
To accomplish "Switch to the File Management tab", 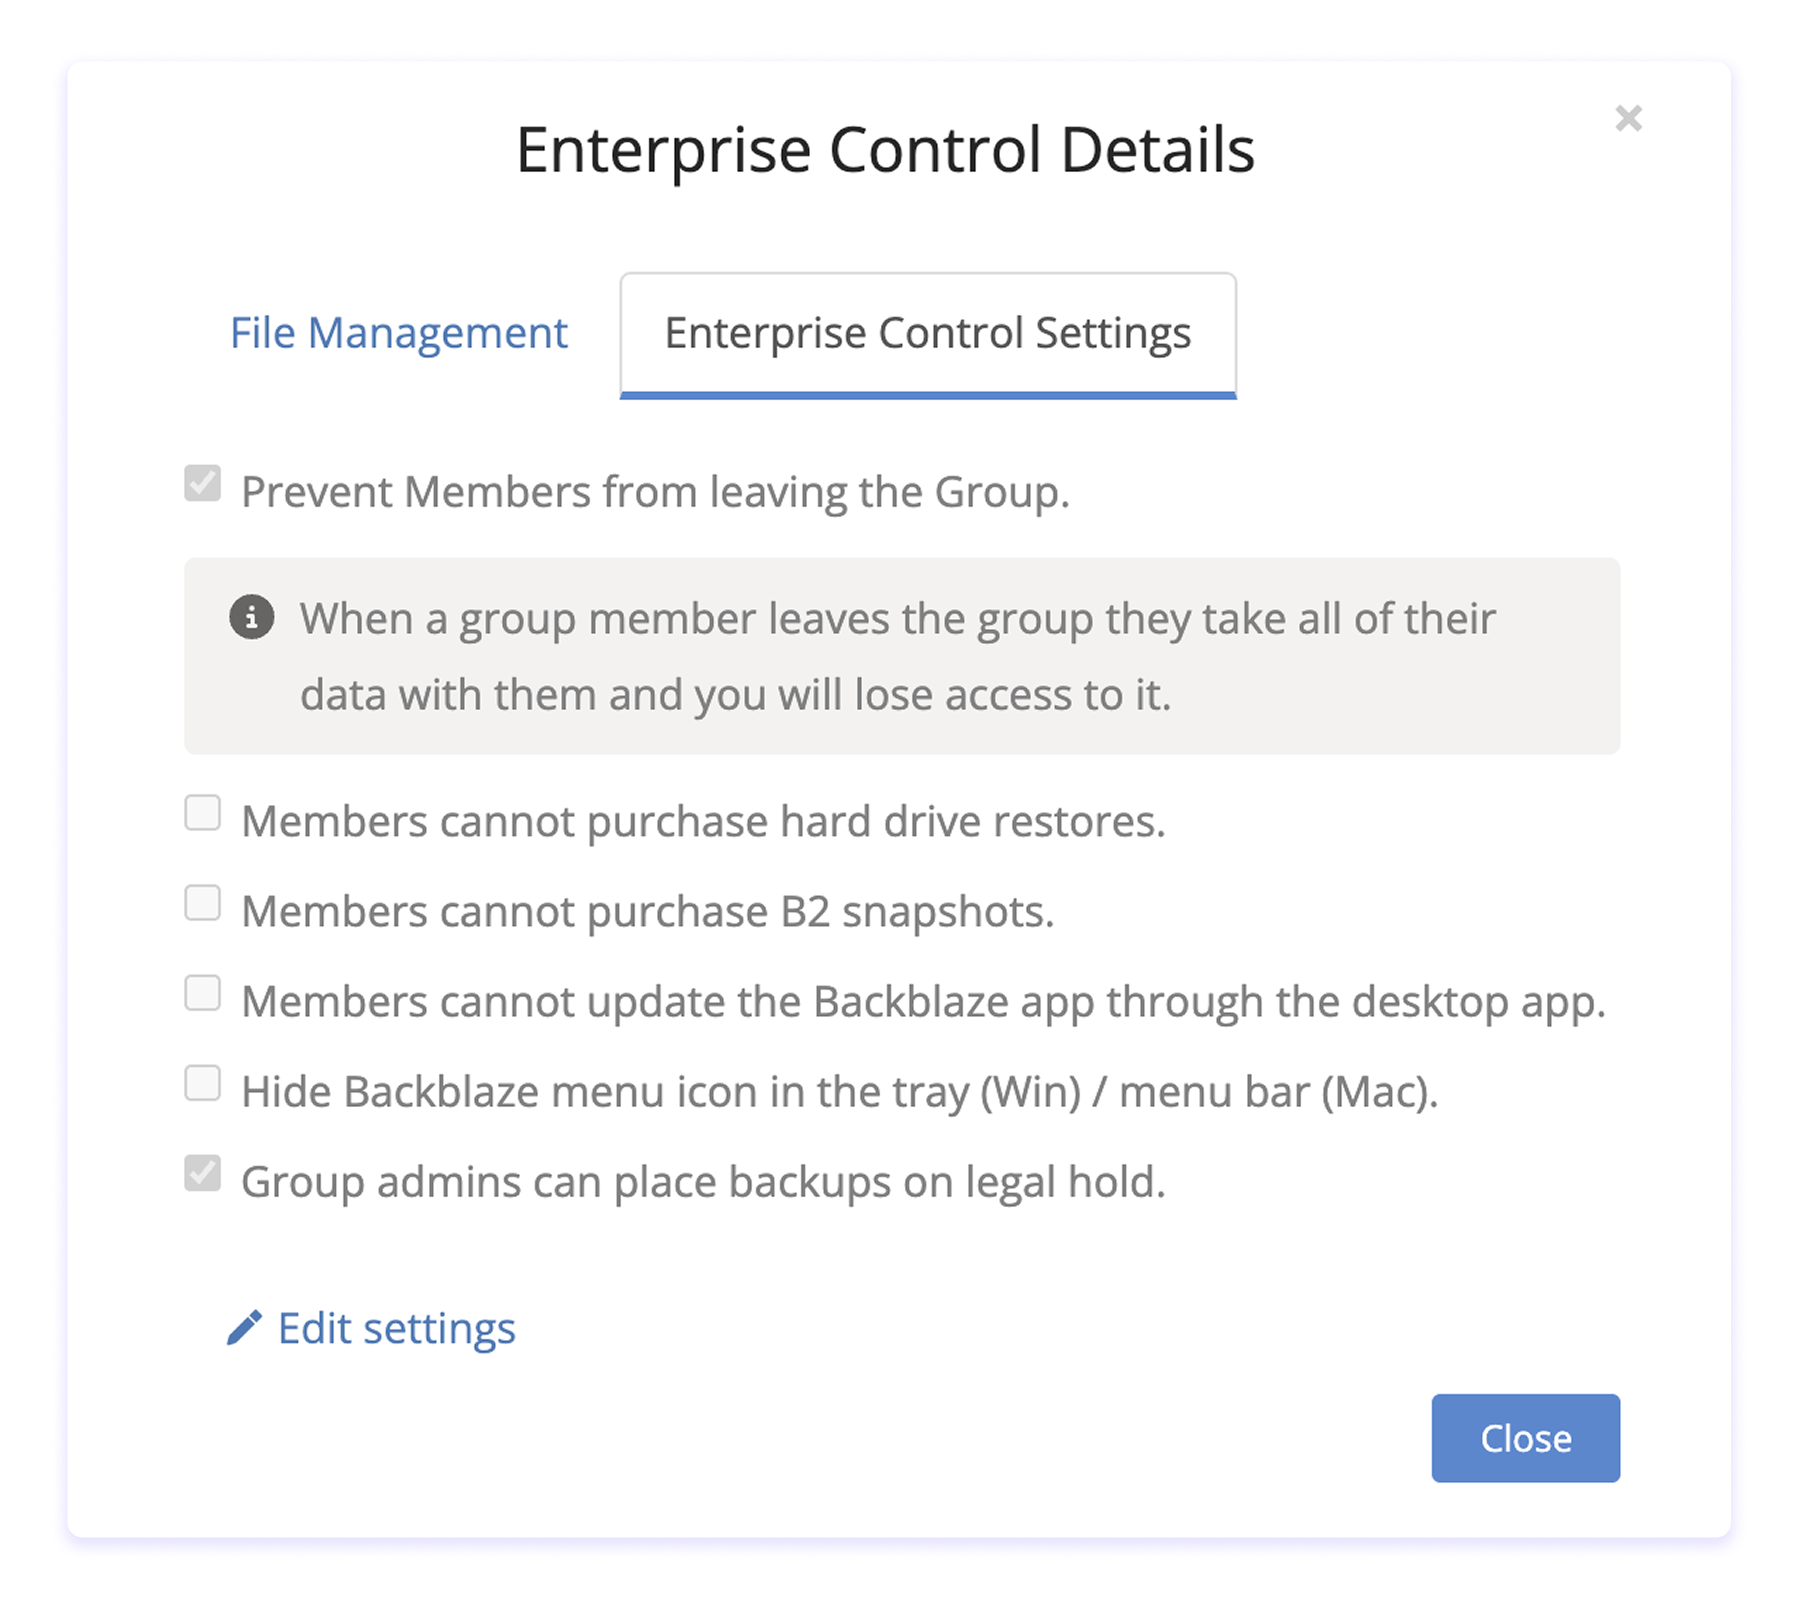I will 398,333.
